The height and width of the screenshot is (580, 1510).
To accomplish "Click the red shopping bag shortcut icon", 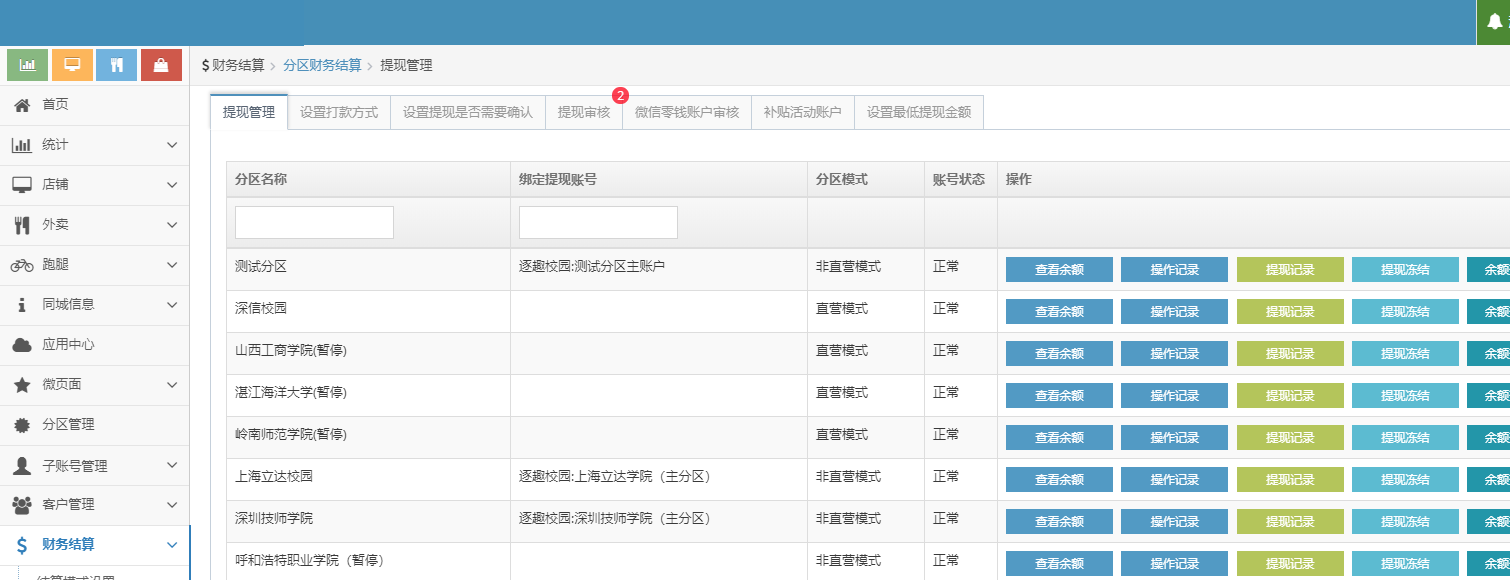I will coord(161,65).
